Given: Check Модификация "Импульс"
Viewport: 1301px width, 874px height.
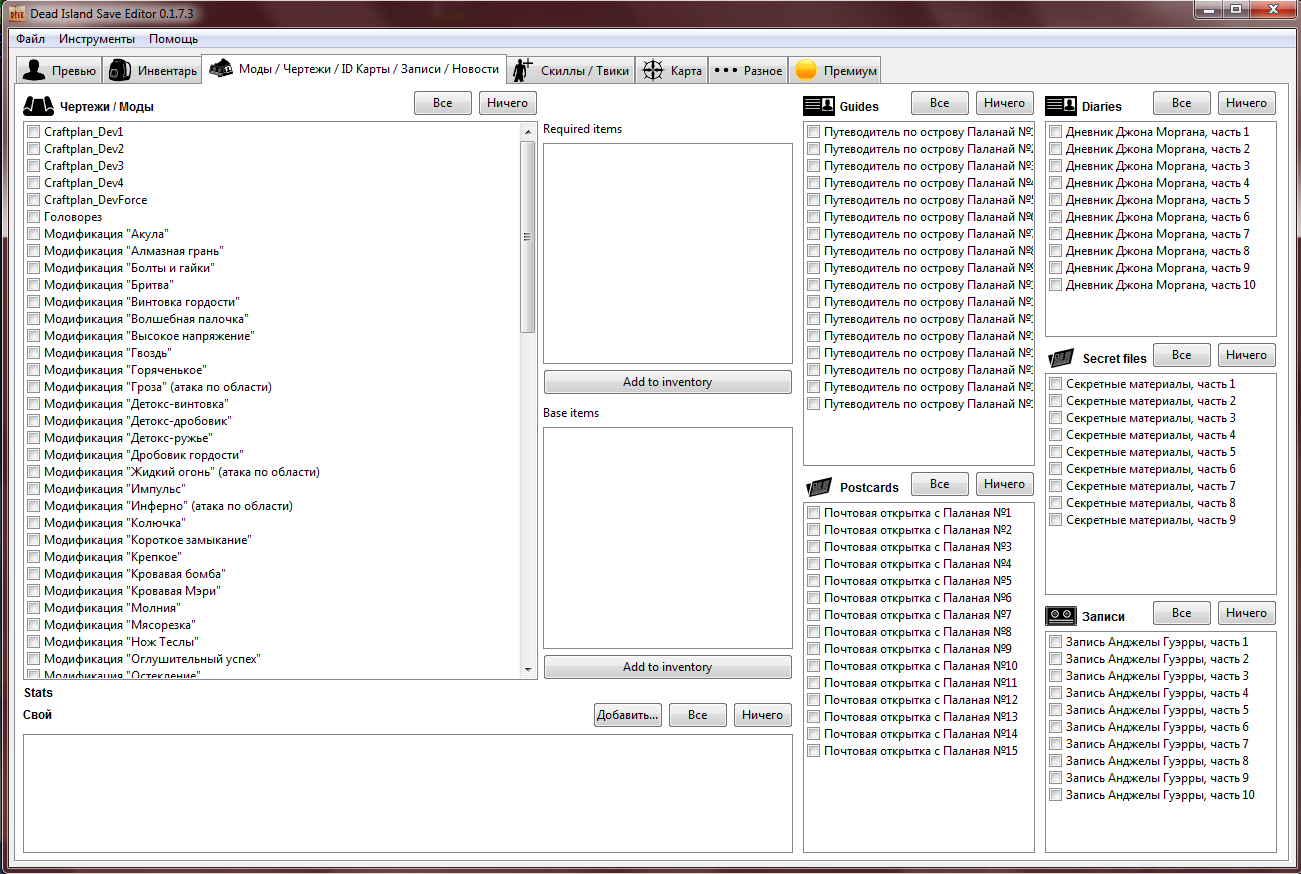Looking at the screenshot, I should 34,489.
